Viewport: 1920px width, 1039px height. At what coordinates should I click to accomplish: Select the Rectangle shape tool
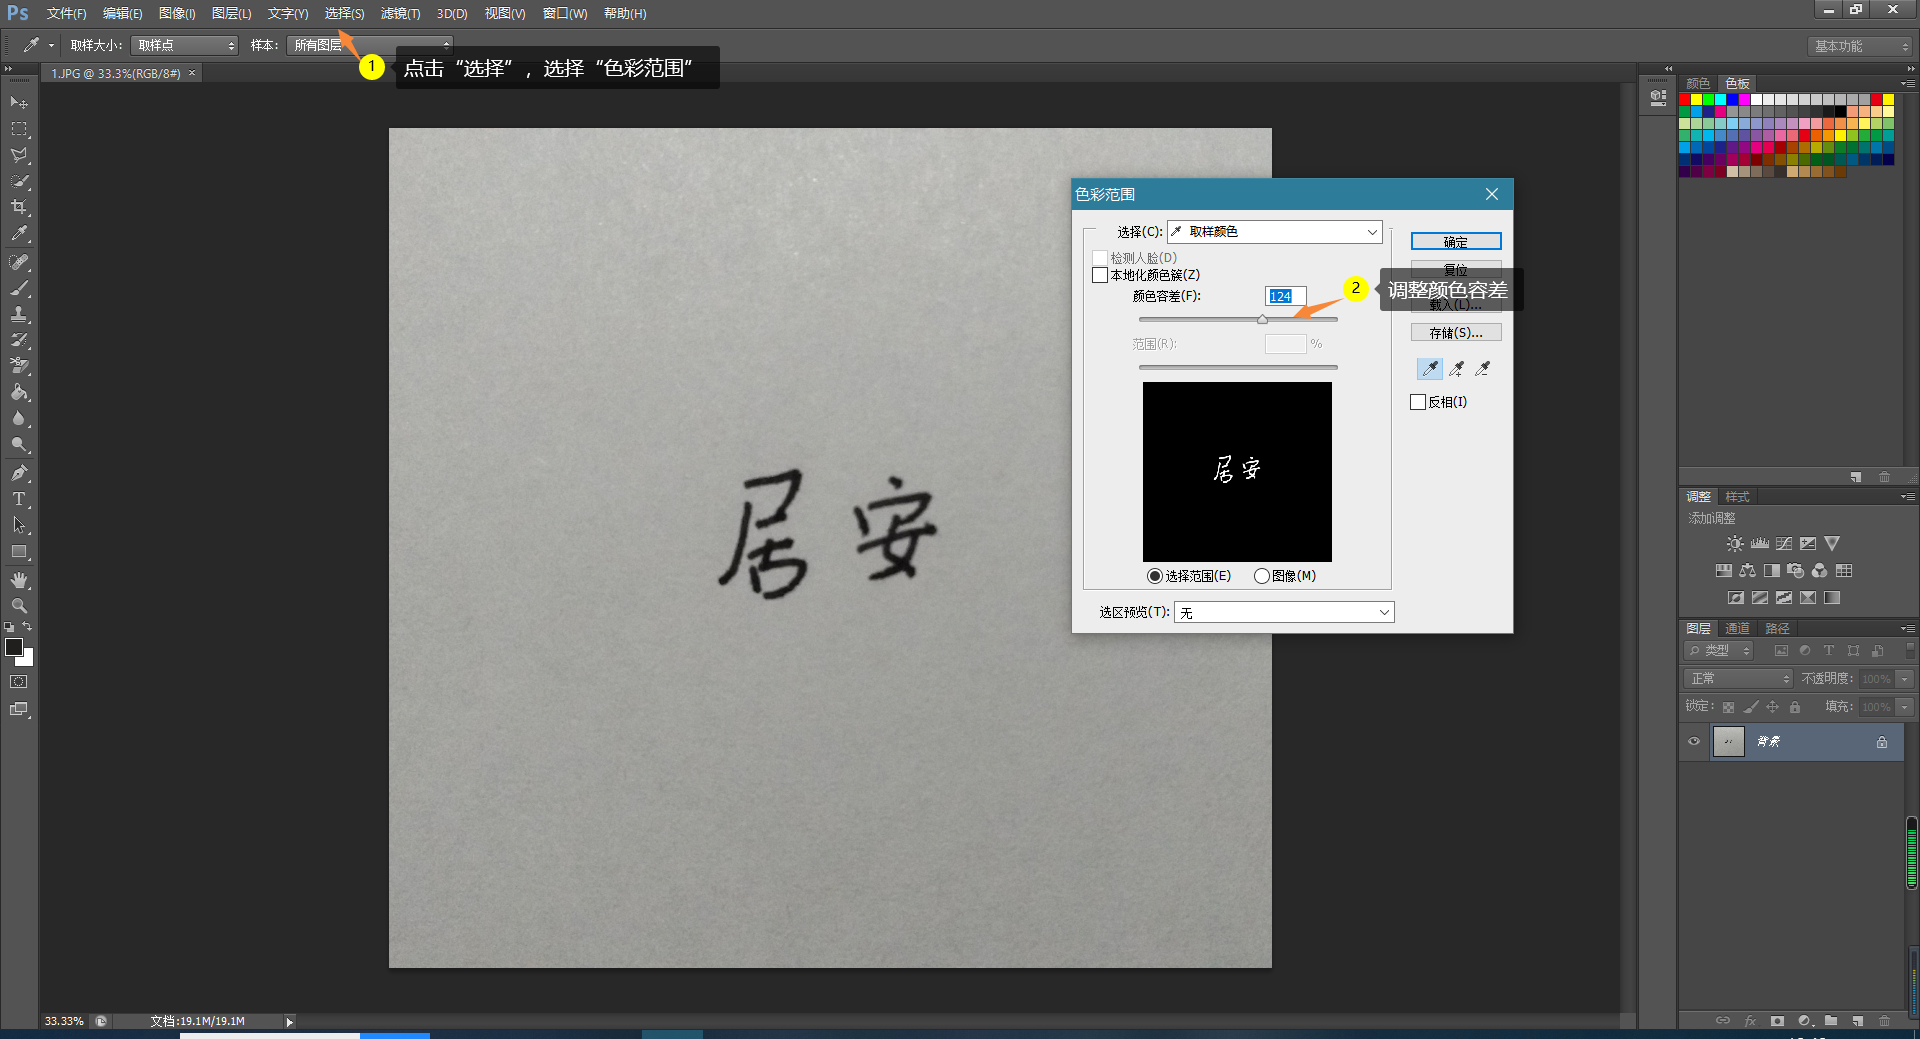tap(19, 551)
